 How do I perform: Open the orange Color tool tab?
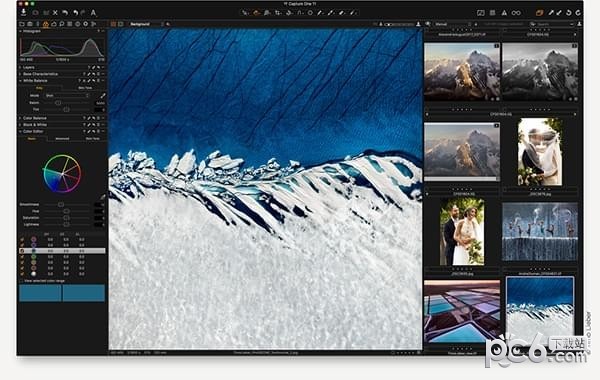pos(46,24)
